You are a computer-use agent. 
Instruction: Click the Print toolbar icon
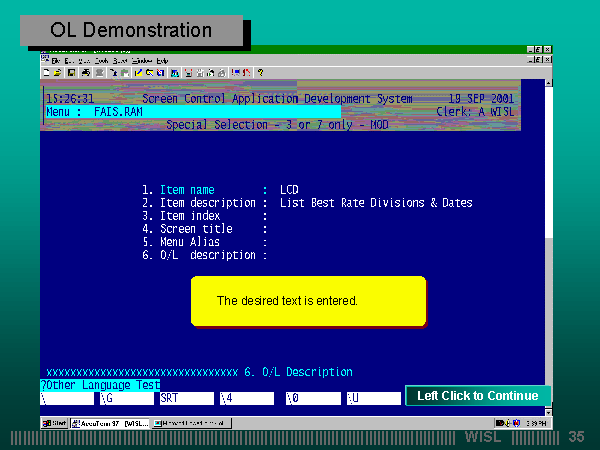tap(85, 72)
